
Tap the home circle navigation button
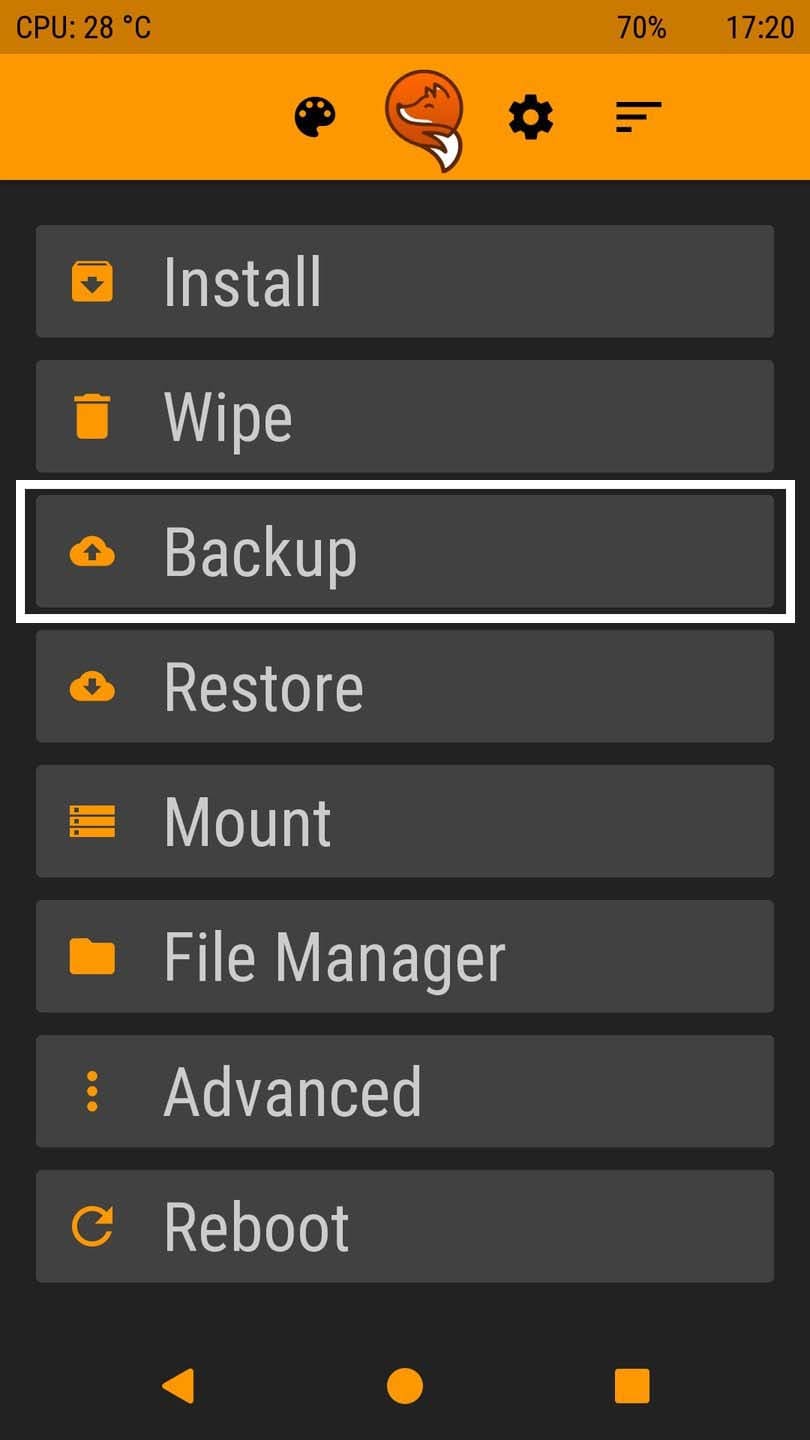coord(405,1386)
